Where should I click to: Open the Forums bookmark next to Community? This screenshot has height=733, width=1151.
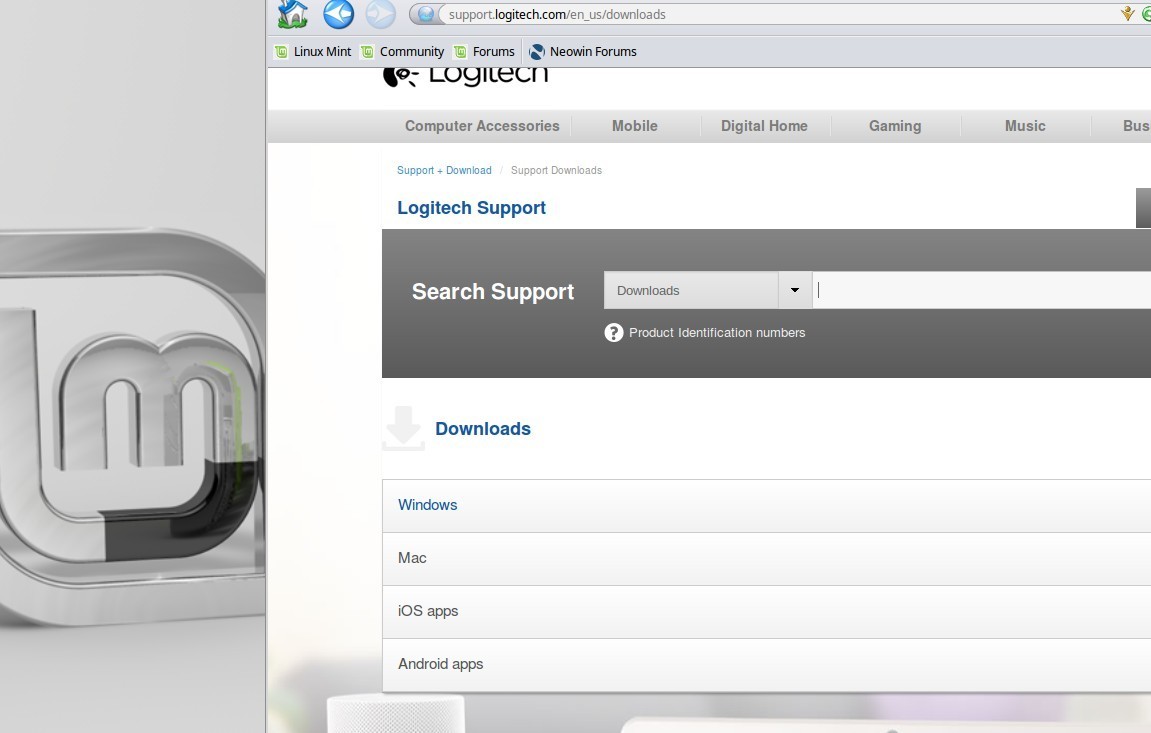click(484, 51)
